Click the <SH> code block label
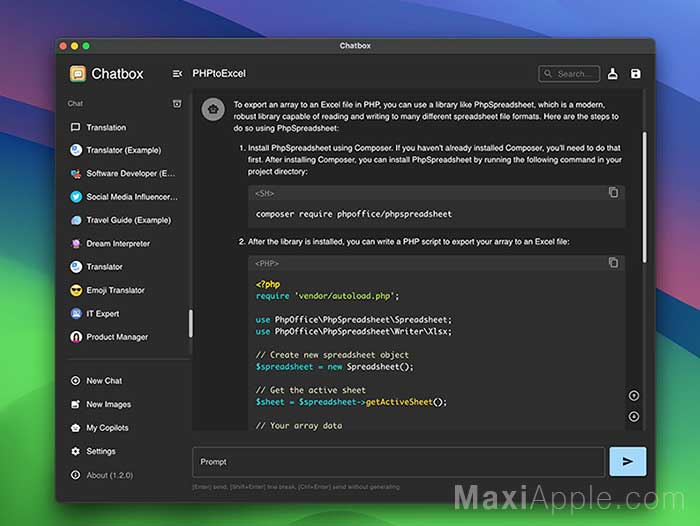 [x=264, y=193]
